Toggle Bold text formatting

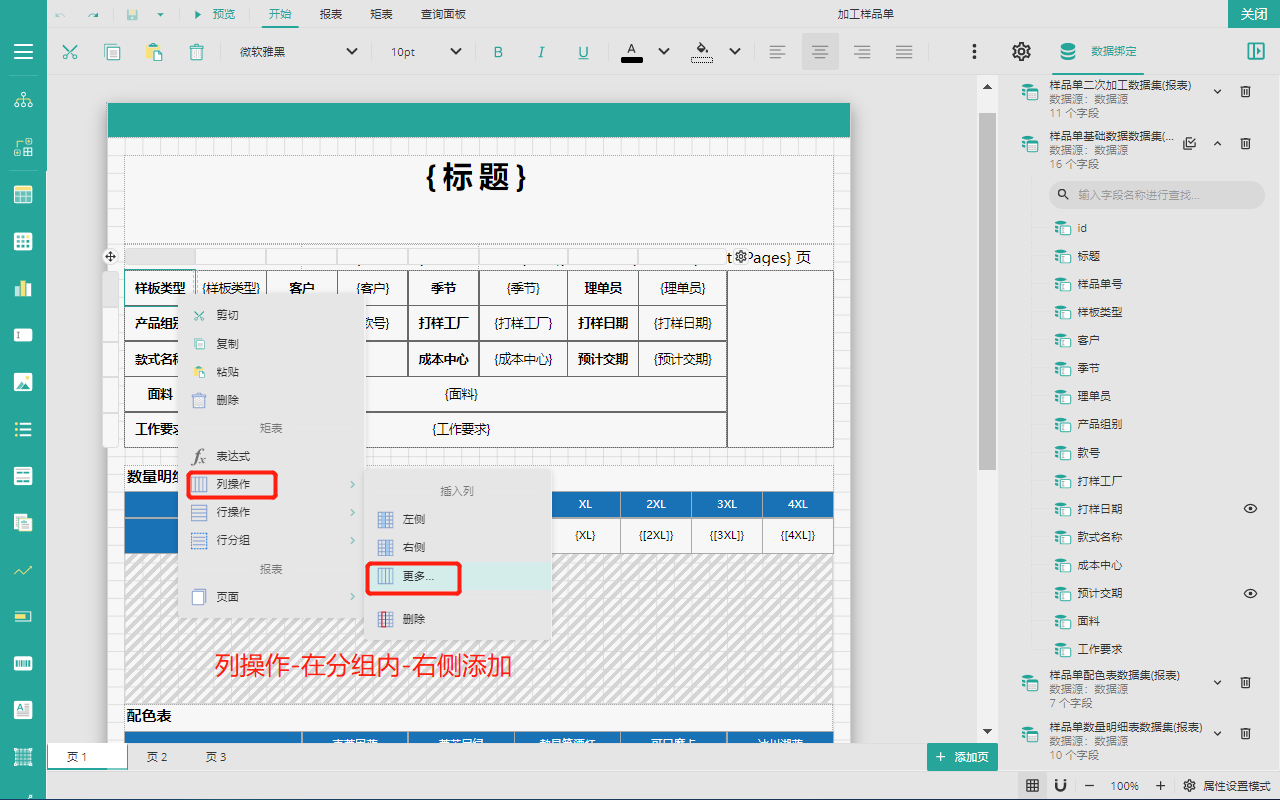[x=498, y=52]
